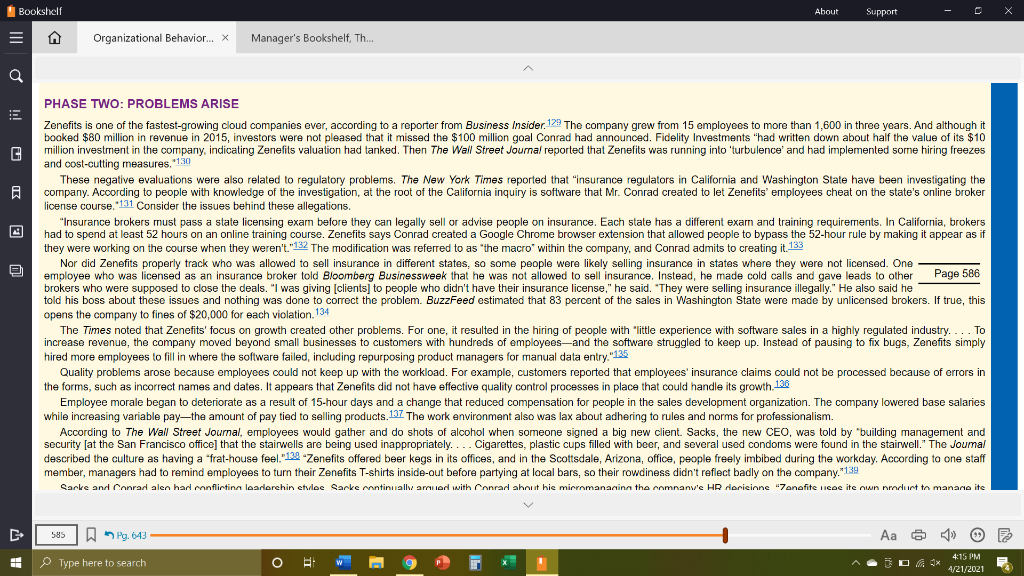Screen dimensions: 1024x576
Task: Bookmark the current page 585
Action: coord(91,535)
